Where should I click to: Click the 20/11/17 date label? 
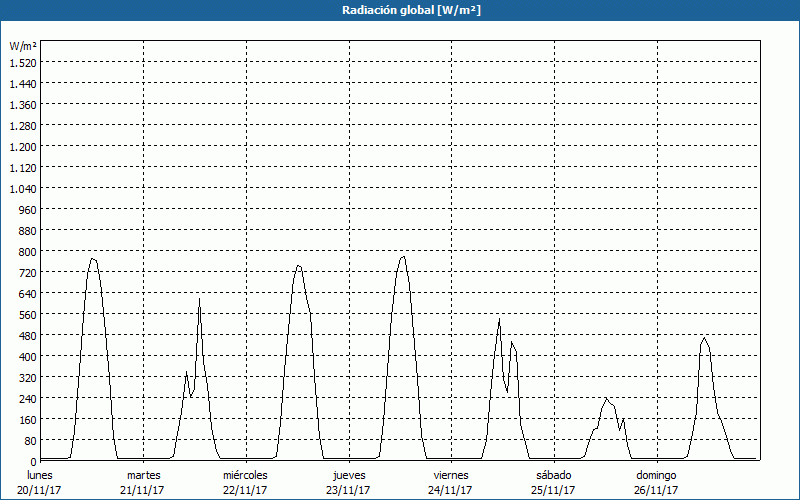(x=40, y=490)
